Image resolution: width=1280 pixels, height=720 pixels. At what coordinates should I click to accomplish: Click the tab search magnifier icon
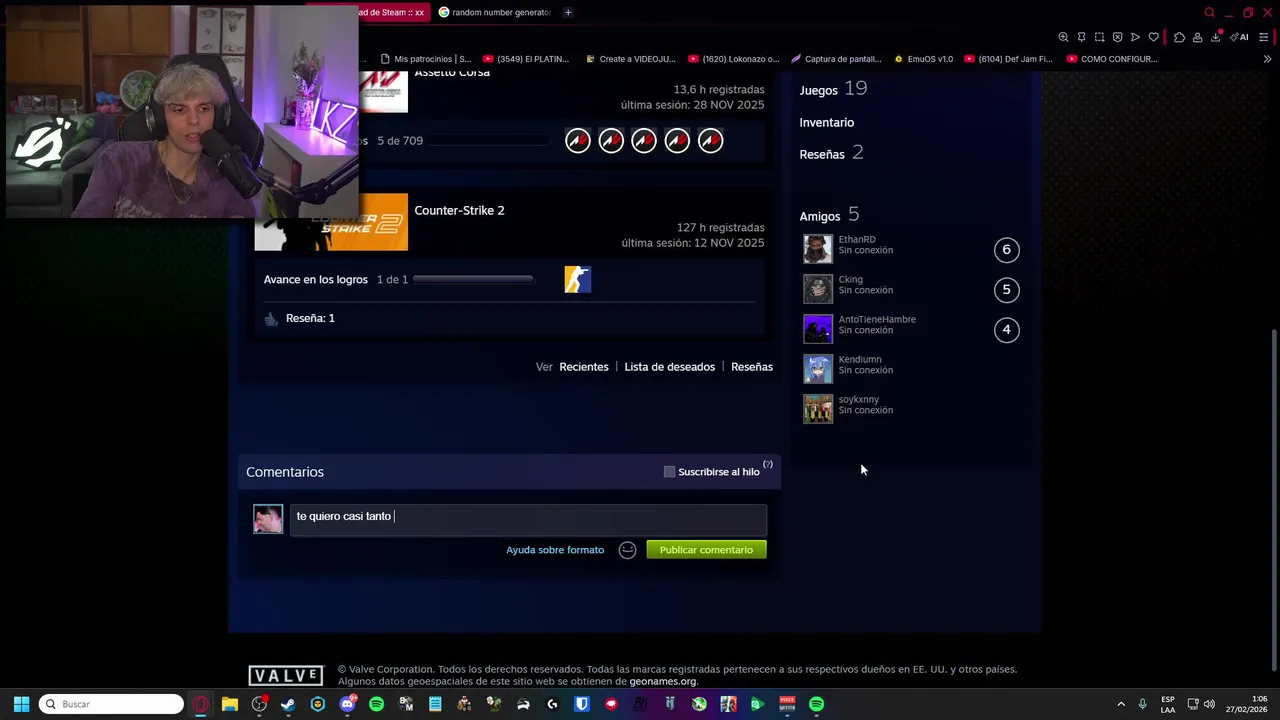(x=1209, y=12)
